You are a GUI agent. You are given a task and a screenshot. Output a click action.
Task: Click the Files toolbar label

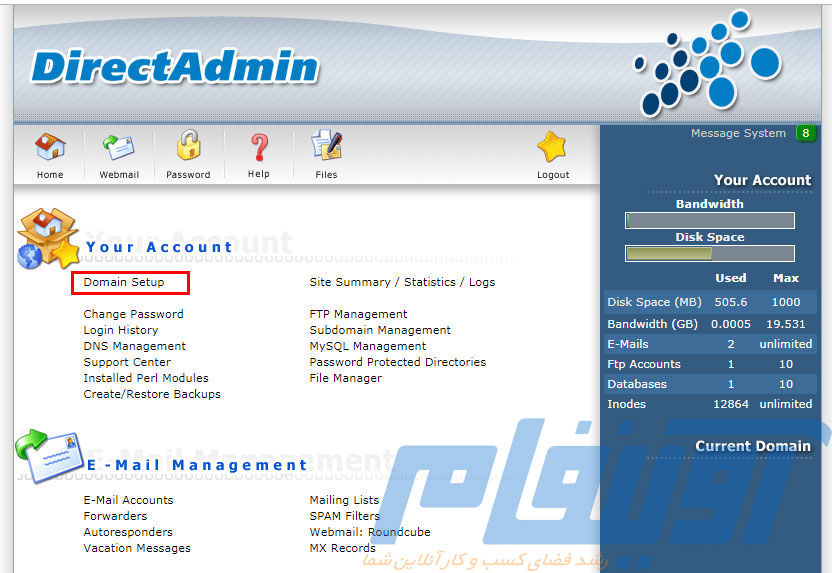(x=326, y=175)
